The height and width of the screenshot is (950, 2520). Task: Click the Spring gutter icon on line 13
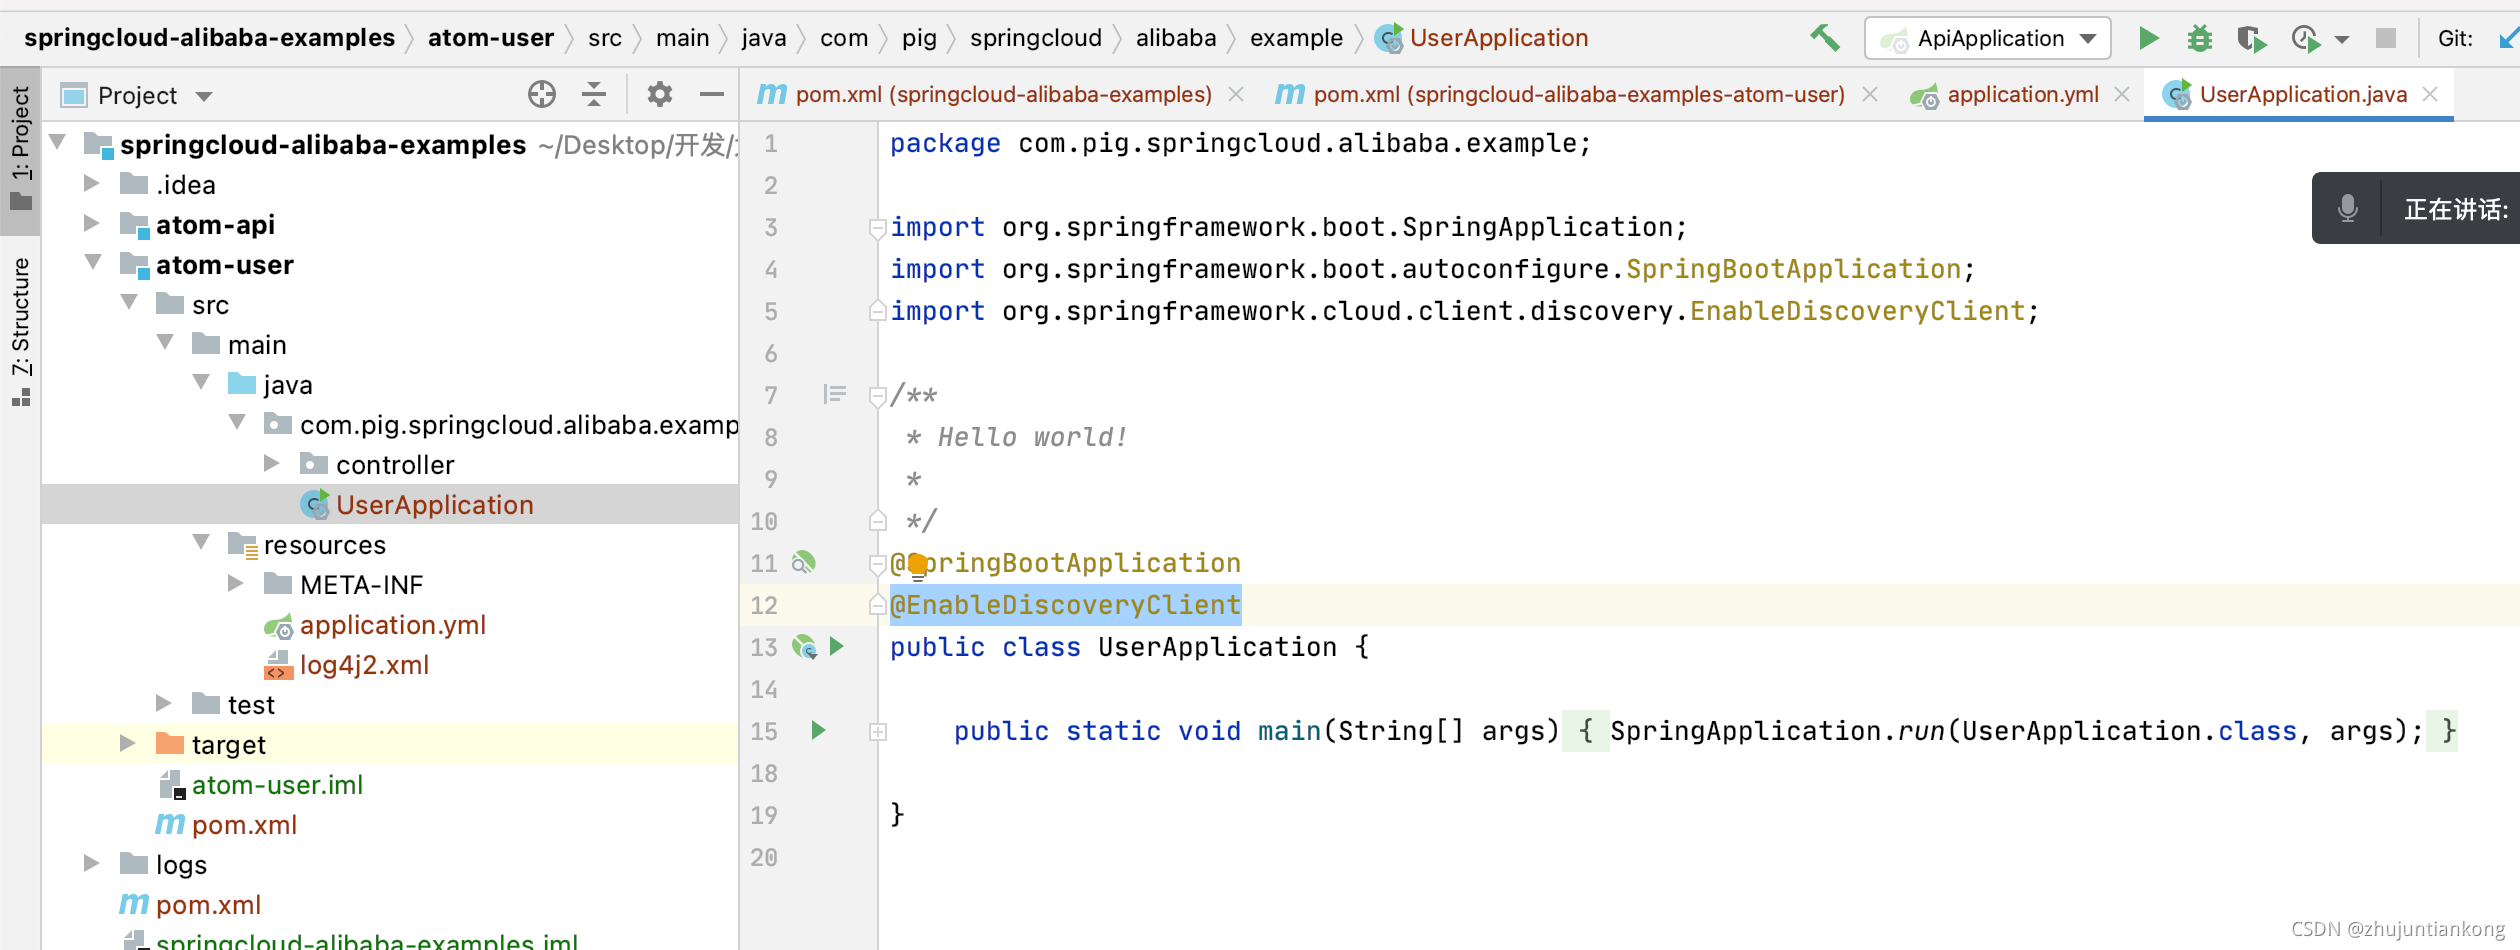[804, 647]
